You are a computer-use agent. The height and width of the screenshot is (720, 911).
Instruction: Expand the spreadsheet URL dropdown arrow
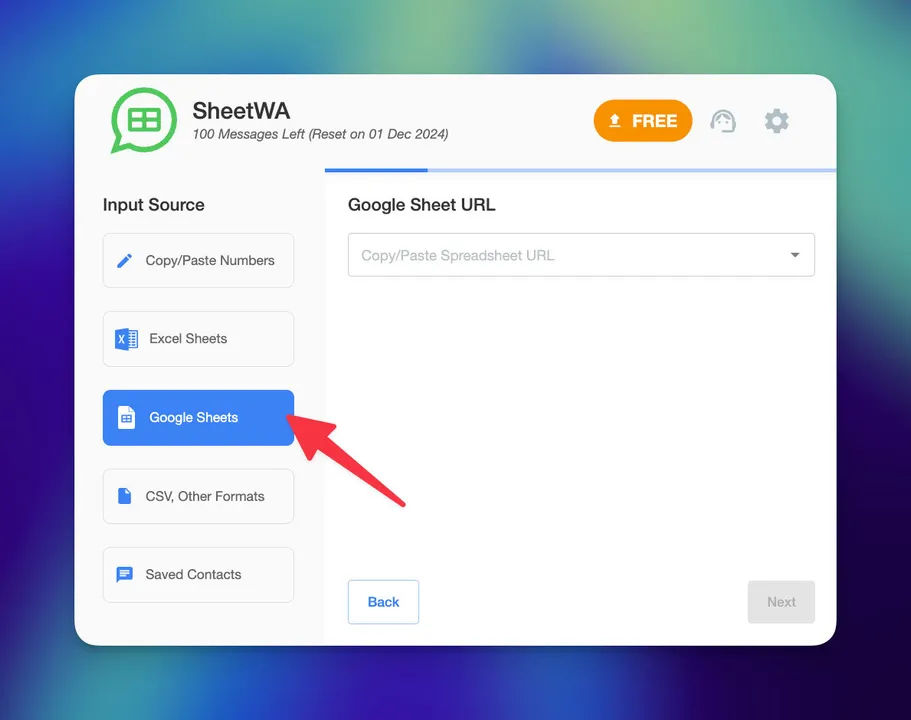click(x=794, y=255)
